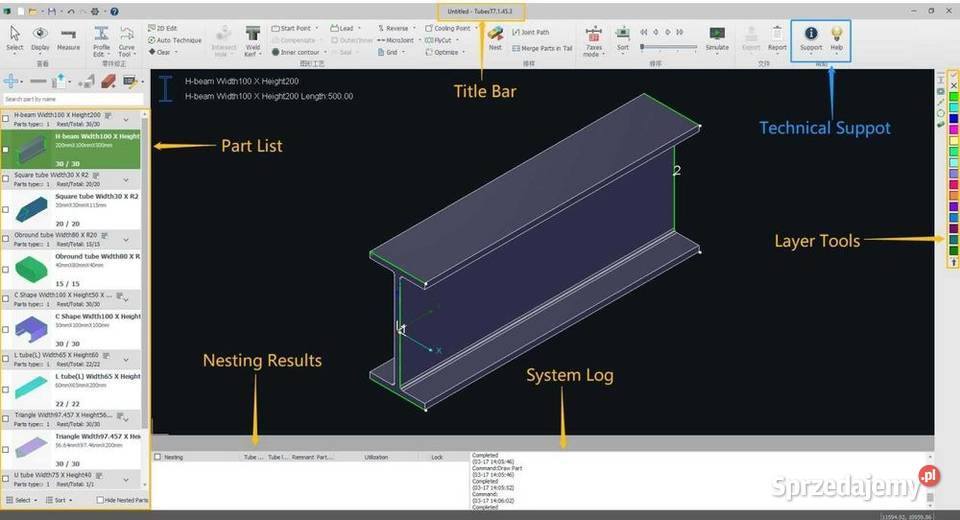Viewport: 960px width, 520px height.
Task: Click the settings gear icon in title bar
Action: click(x=95, y=11)
